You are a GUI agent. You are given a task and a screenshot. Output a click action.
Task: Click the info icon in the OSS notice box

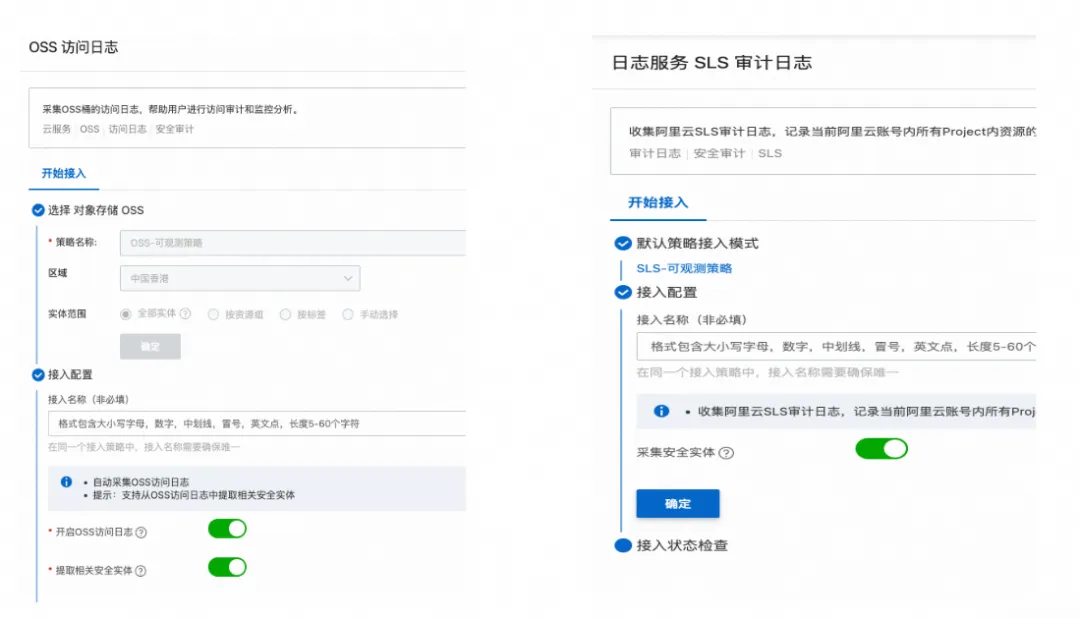pos(66,482)
